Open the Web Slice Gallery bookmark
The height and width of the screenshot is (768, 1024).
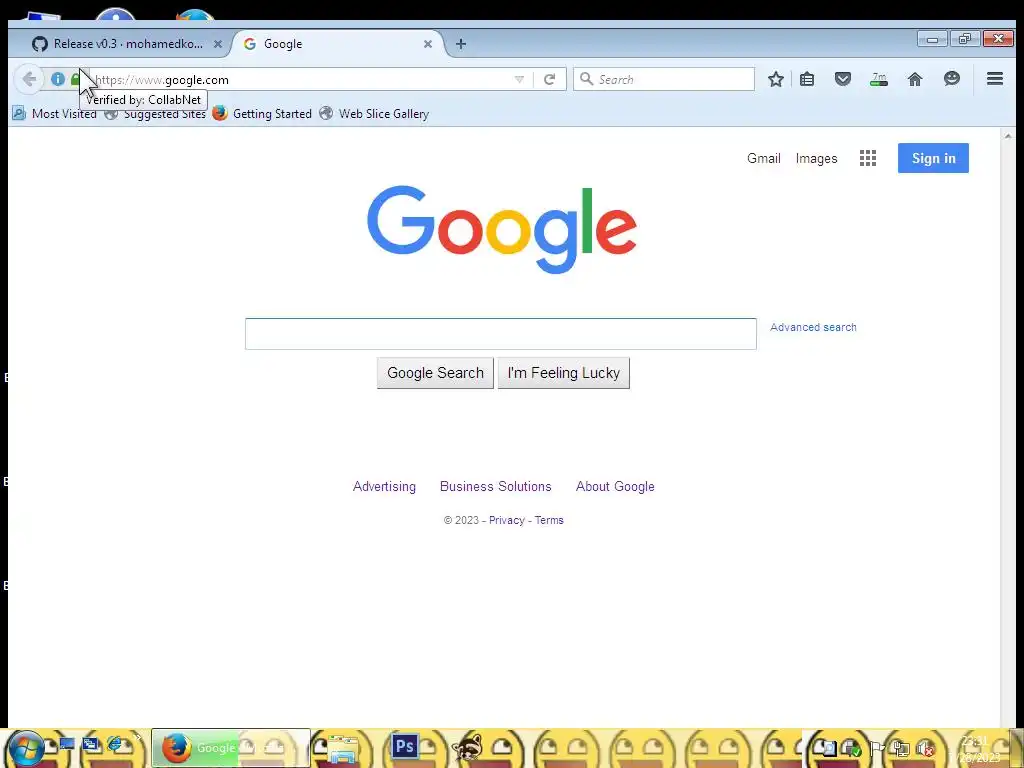(x=374, y=114)
